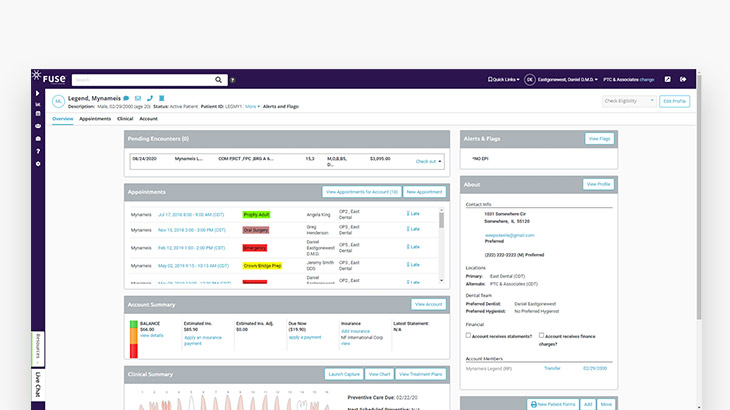
Task: Click the printer icon on New Patient Forms
Action: [x=534, y=404]
